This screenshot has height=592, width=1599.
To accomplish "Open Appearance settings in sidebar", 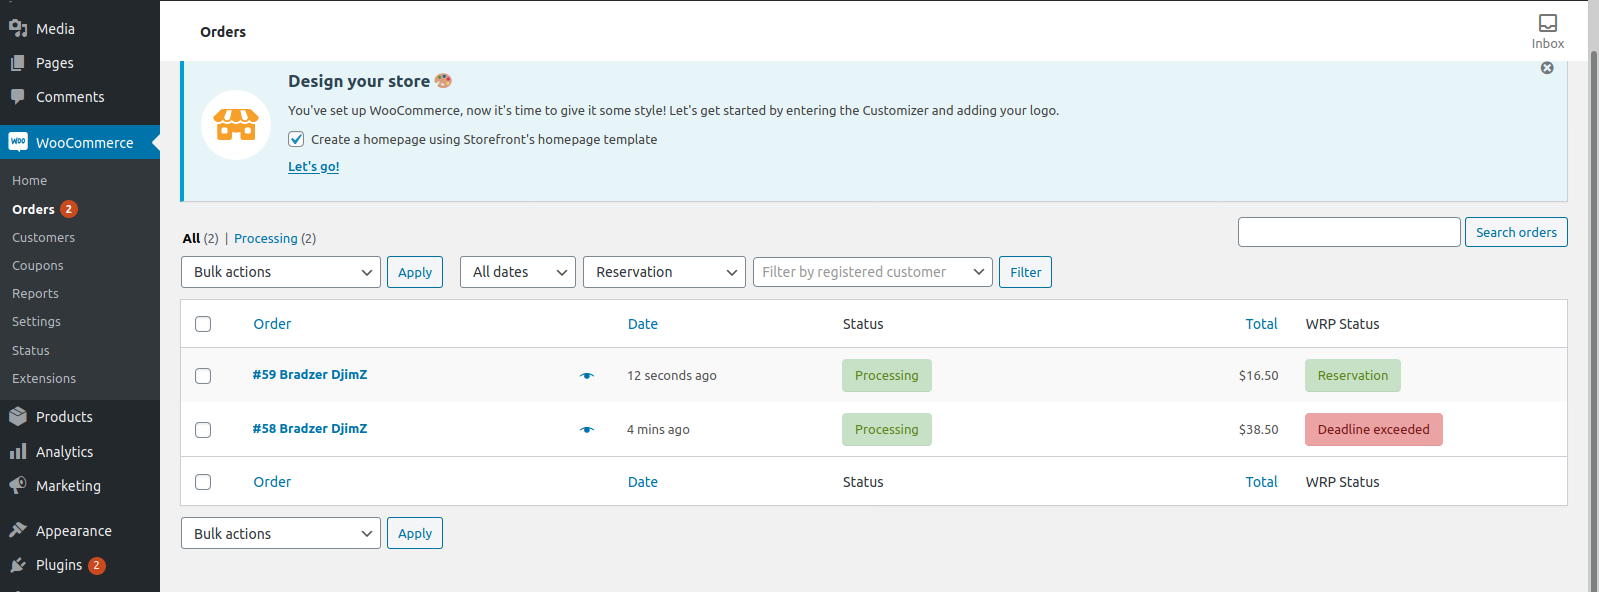I will click(73, 531).
